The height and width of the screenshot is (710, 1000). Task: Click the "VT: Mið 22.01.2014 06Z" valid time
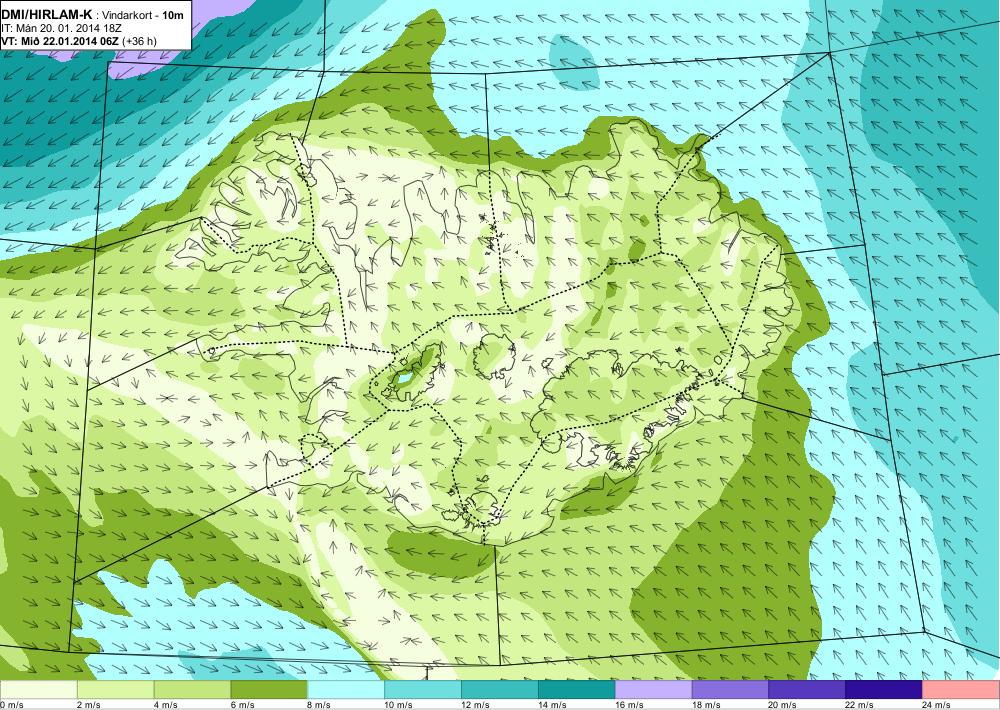[x=60, y=41]
